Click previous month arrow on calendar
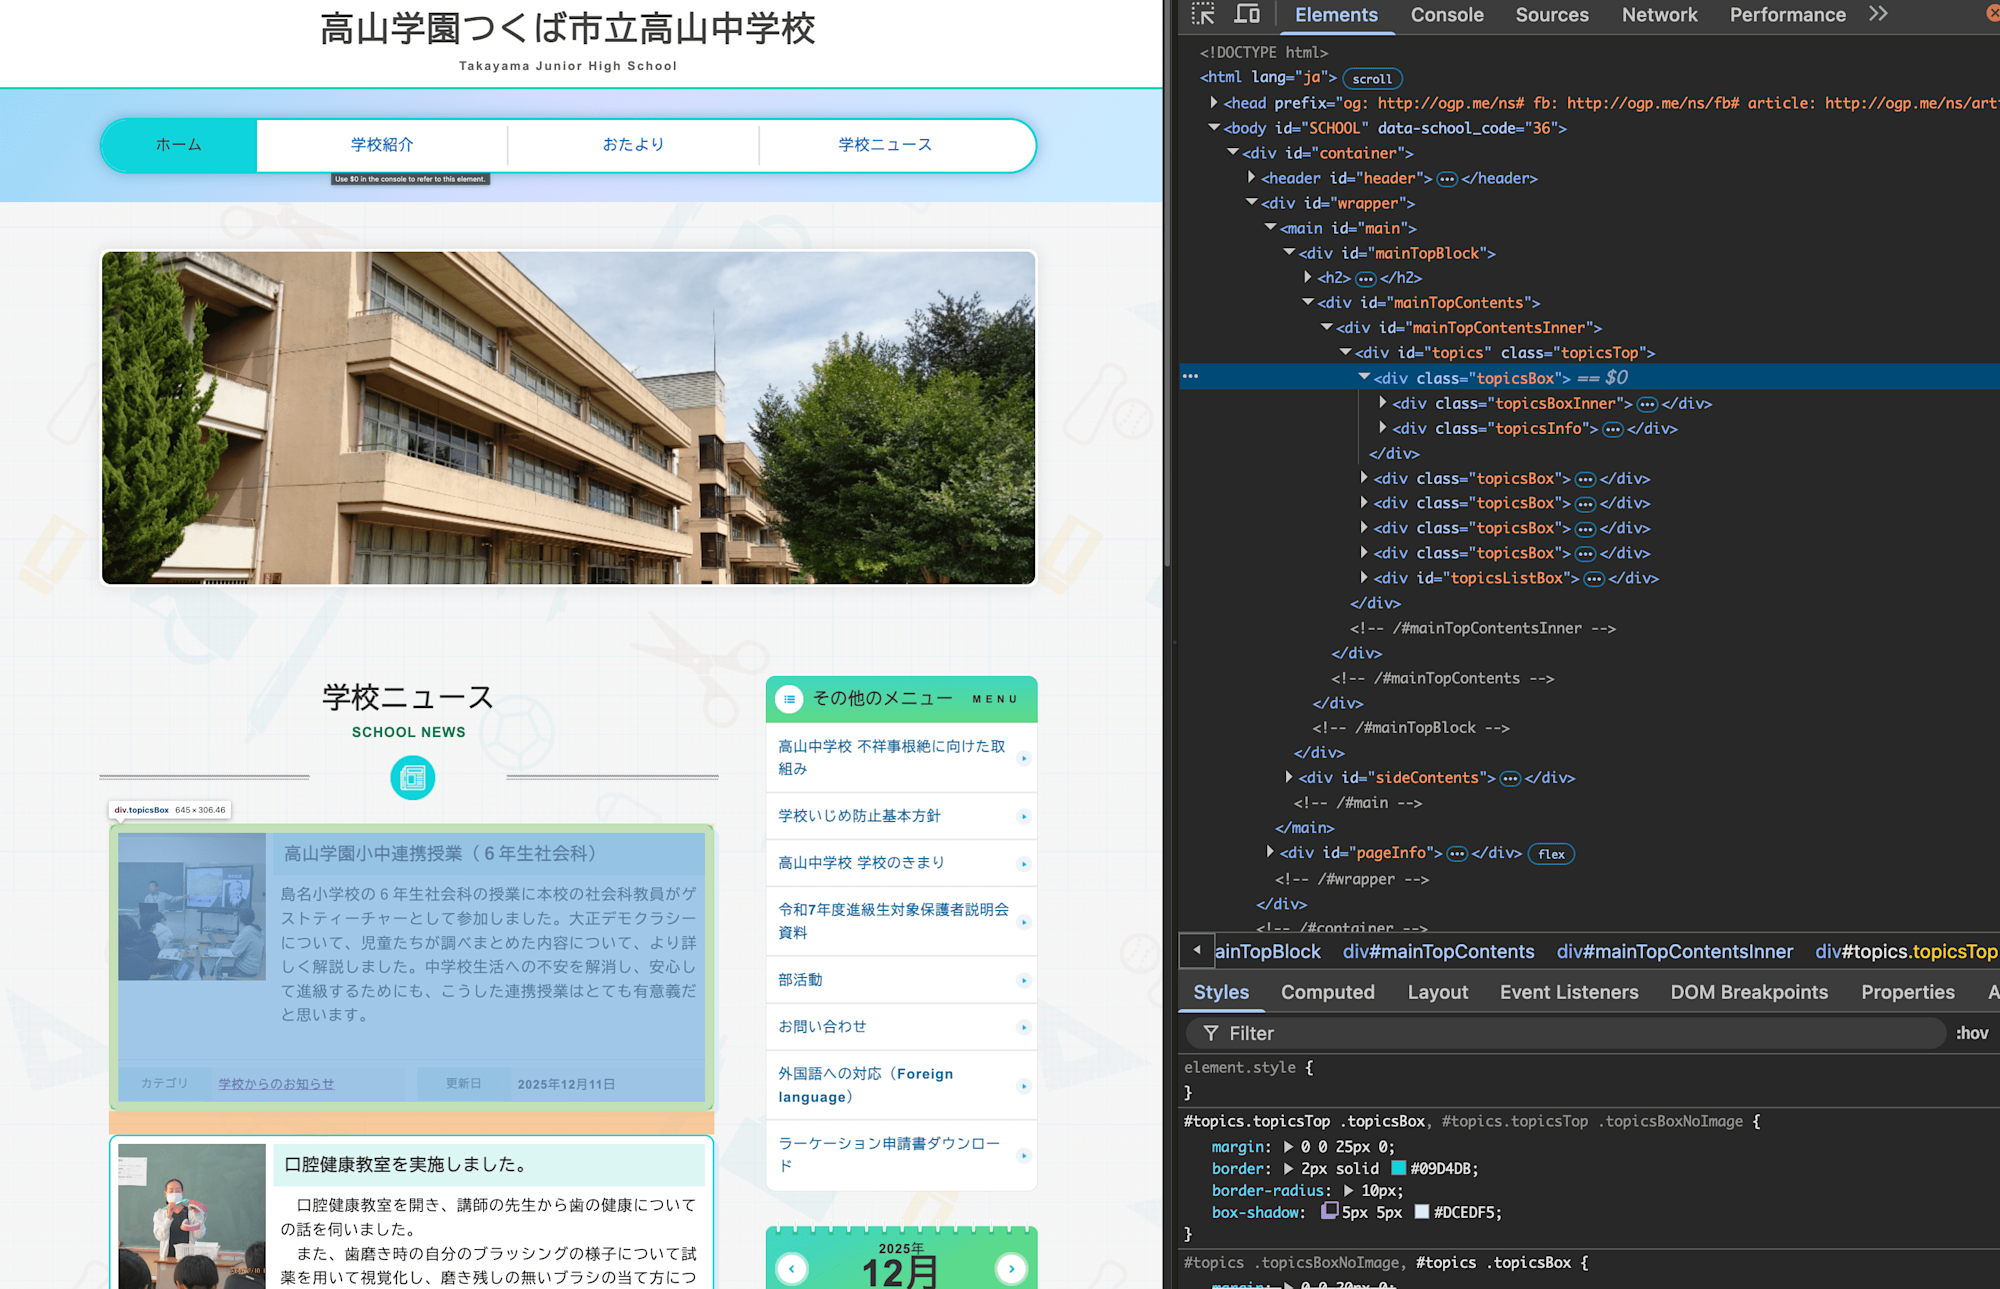This screenshot has height=1289, width=2000. coord(792,1269)
